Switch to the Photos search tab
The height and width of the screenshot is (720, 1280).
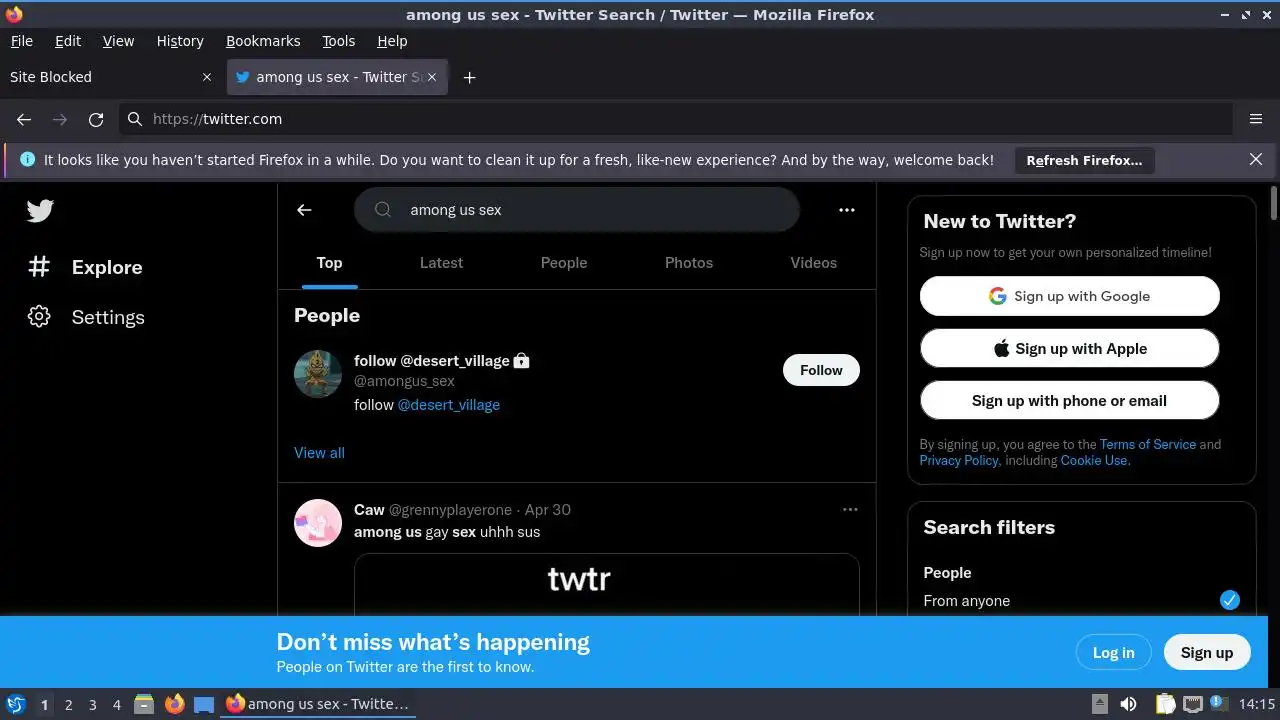(x=689, y=263)
